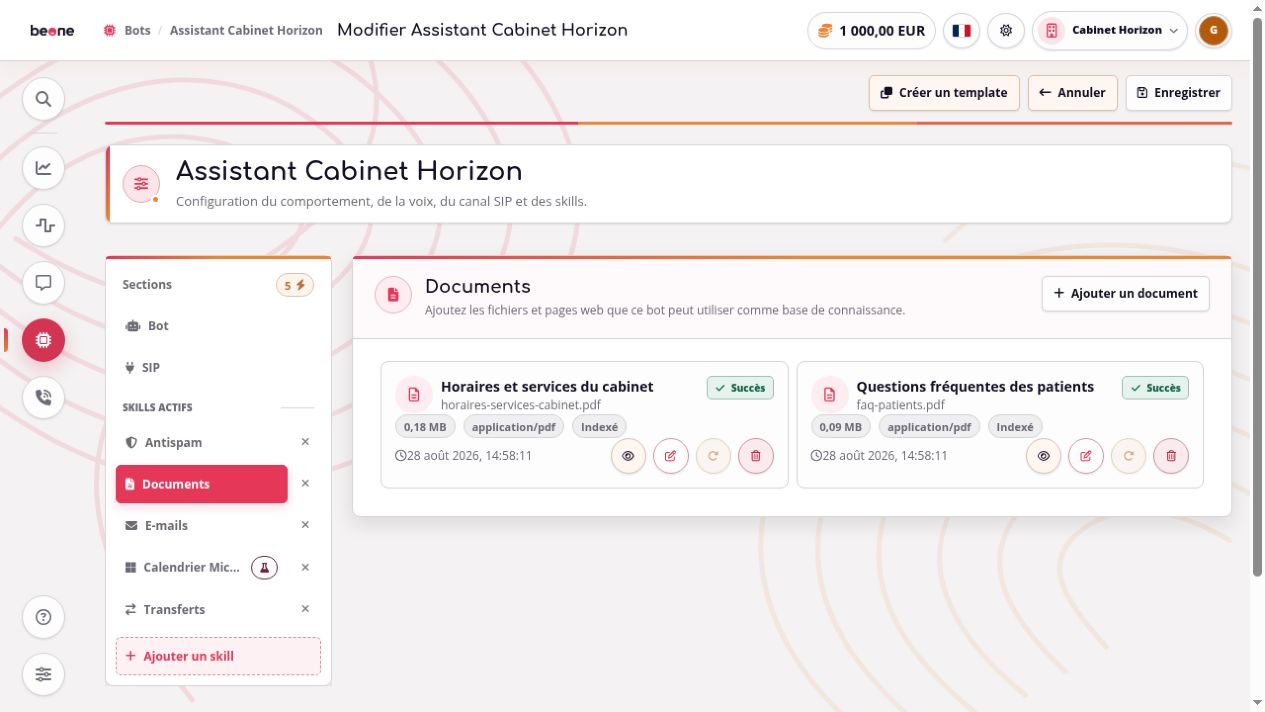
Task: Remove the Transferts skill
Action: (305, 609)
